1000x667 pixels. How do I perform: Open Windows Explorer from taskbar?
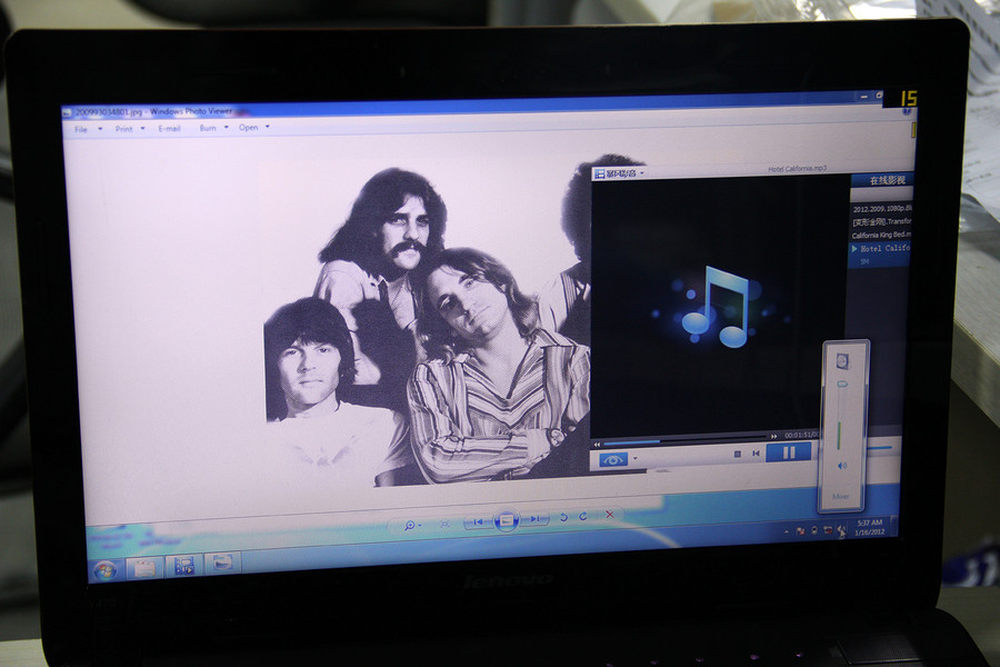(144, 566)
